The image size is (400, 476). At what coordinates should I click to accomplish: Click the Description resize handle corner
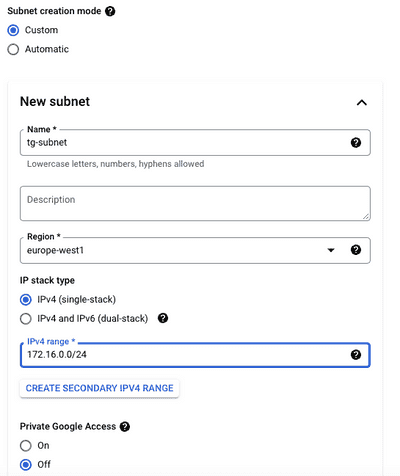click(x=366, y=216)
